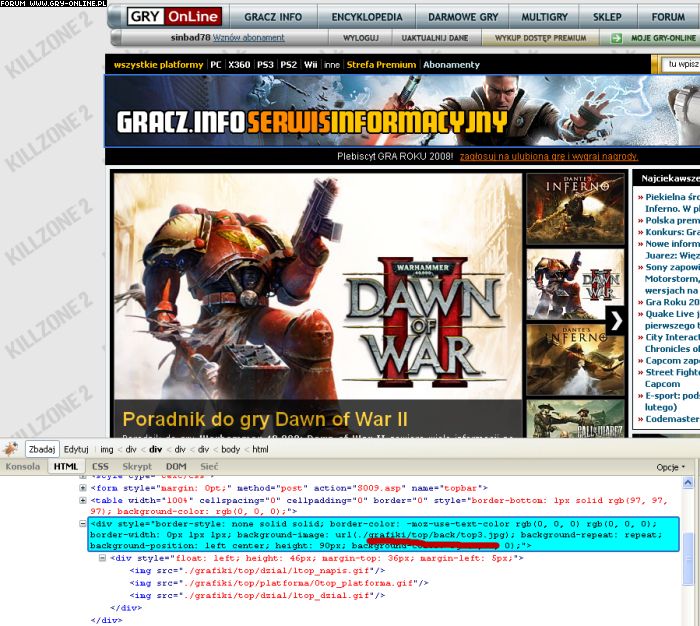Viewport: 700px width, 626px height.
Task: Open Abonamenty link
Action: coord(451,65)
